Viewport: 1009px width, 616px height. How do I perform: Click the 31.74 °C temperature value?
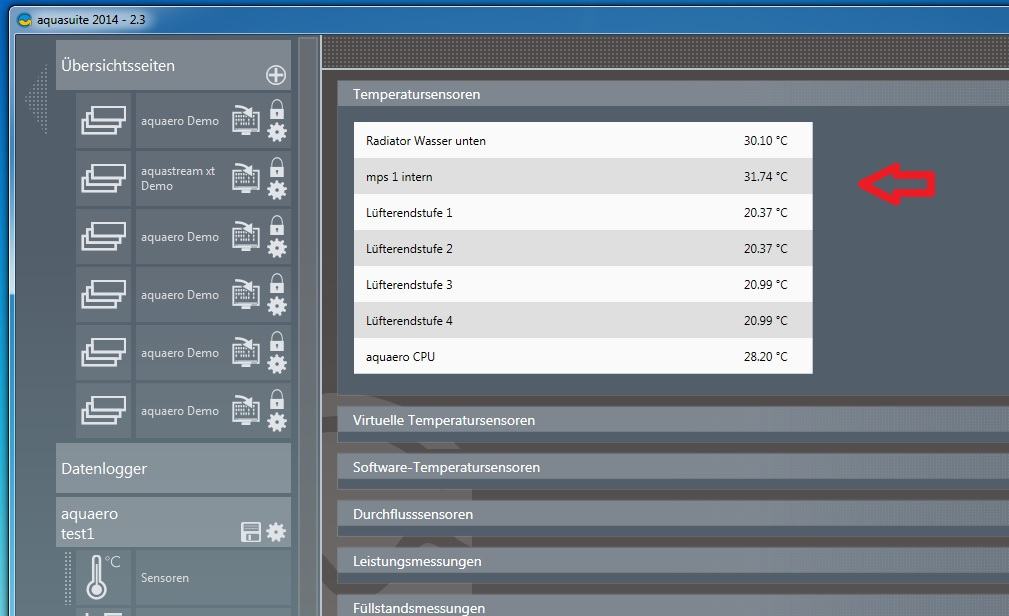click(765, 176)
